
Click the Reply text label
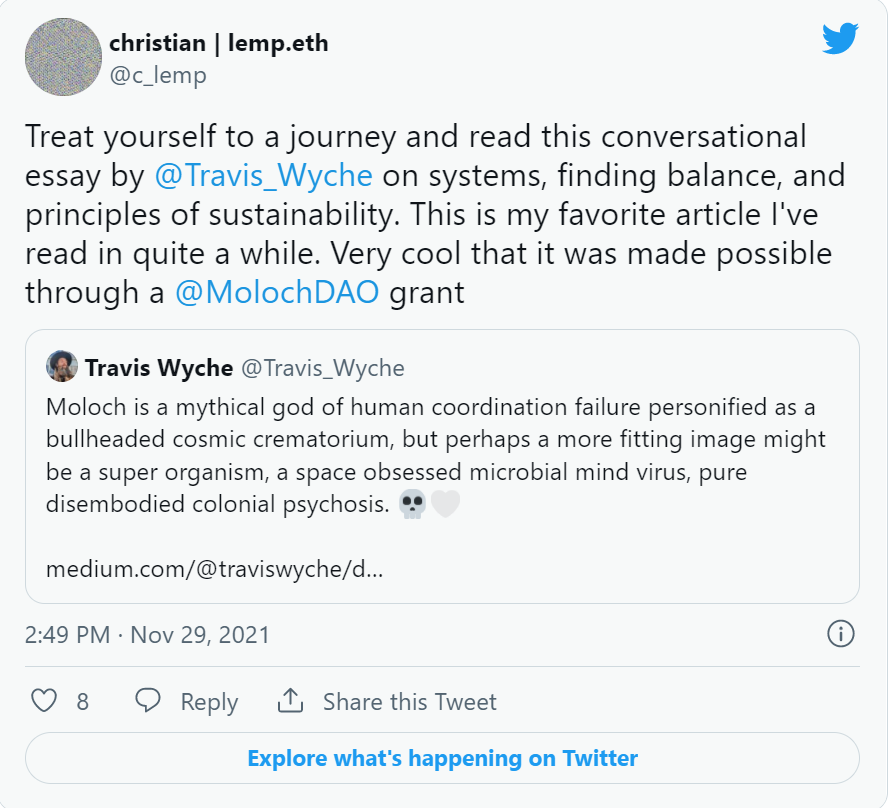click(209, 702)
